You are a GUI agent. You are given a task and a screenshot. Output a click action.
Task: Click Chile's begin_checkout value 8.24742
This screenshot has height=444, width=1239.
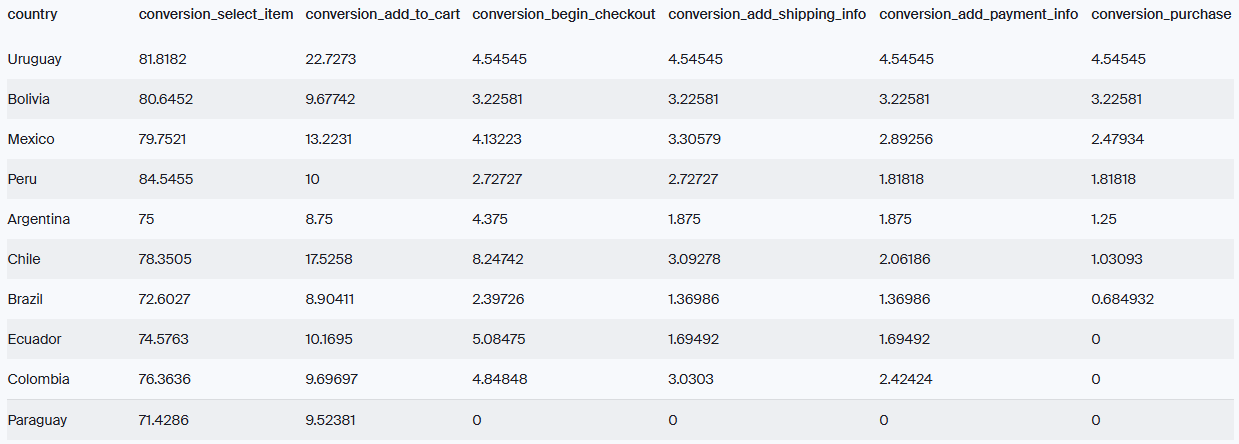(x=498, y=259)
